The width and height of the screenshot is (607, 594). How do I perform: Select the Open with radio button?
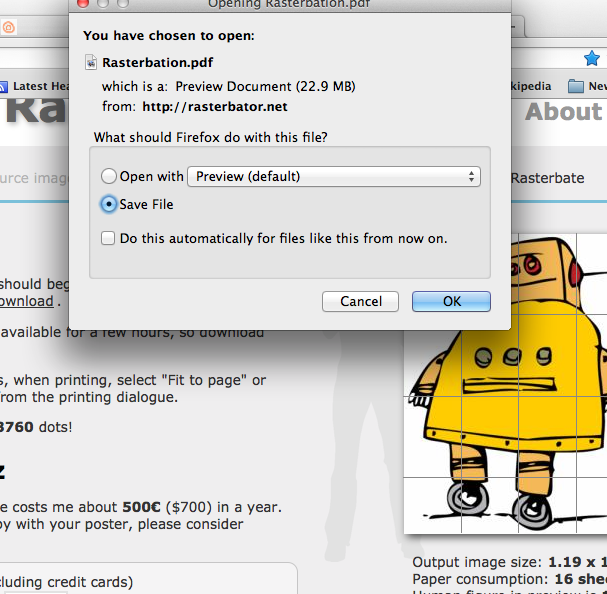point(109,176)
